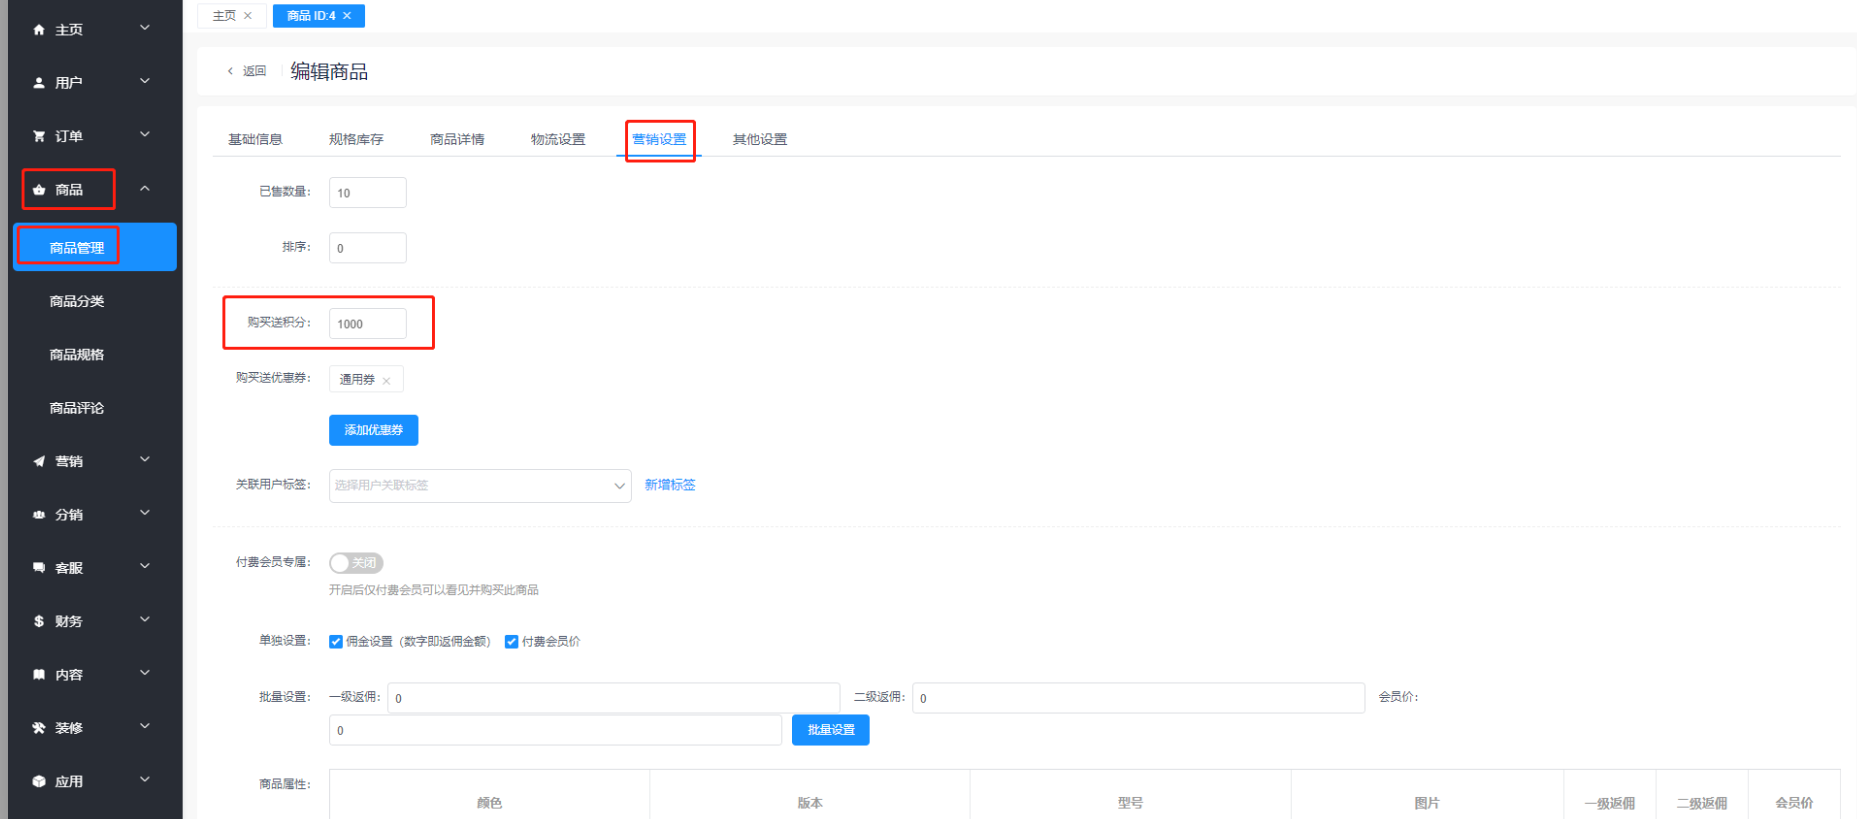
Task: Click the 新增标签 link
Action: [x=670, y=485]
